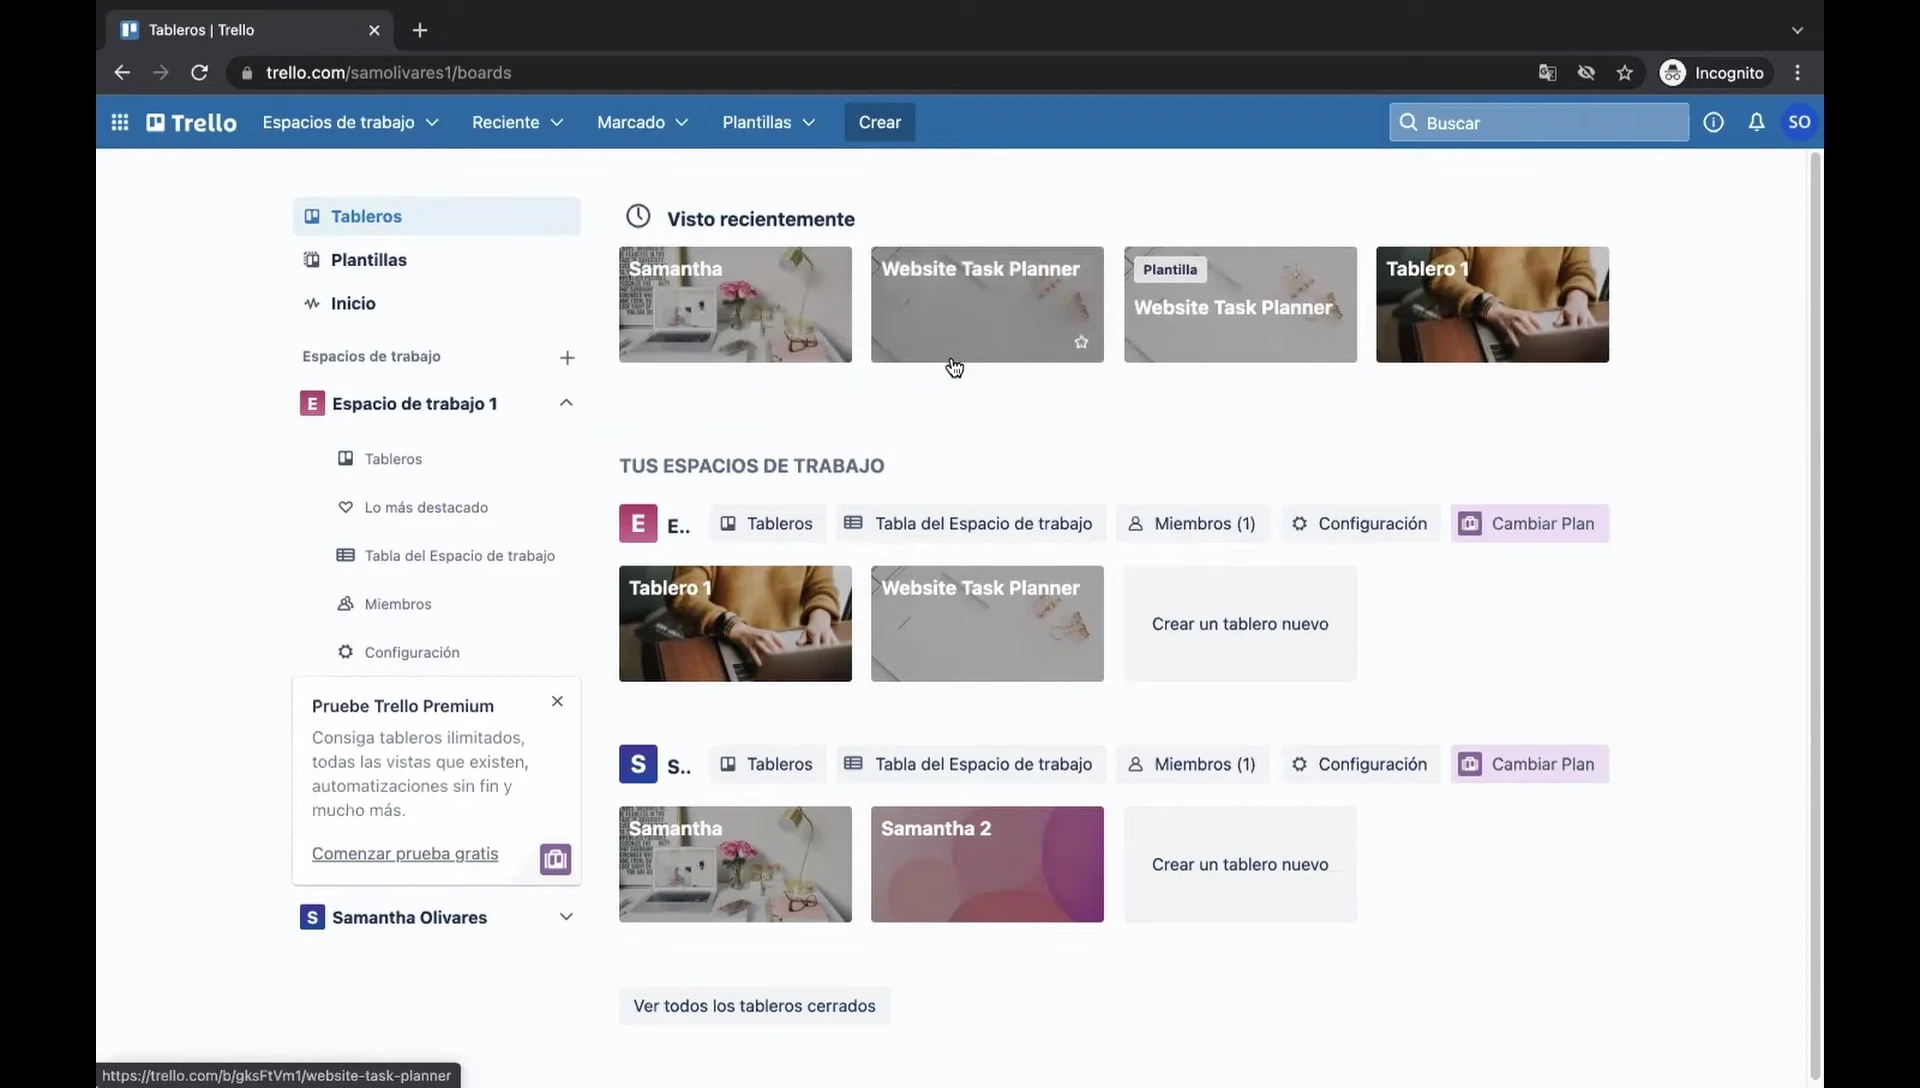Click the E workspace avatar in main area
Viewport: 1920px width, 1088px height.
638,523
